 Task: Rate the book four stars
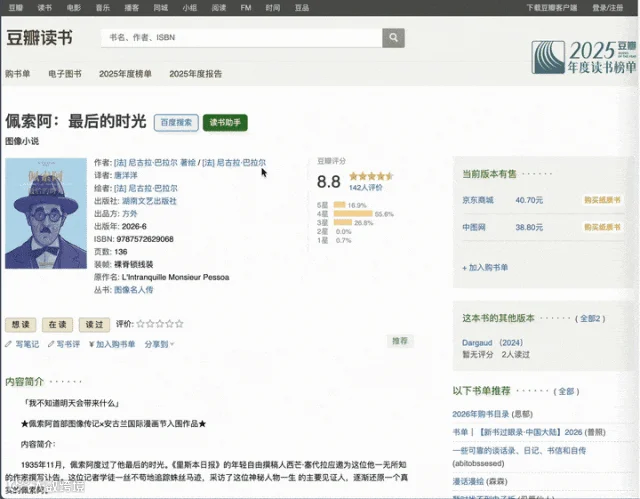pyautogui.click(x=169, y=324)
